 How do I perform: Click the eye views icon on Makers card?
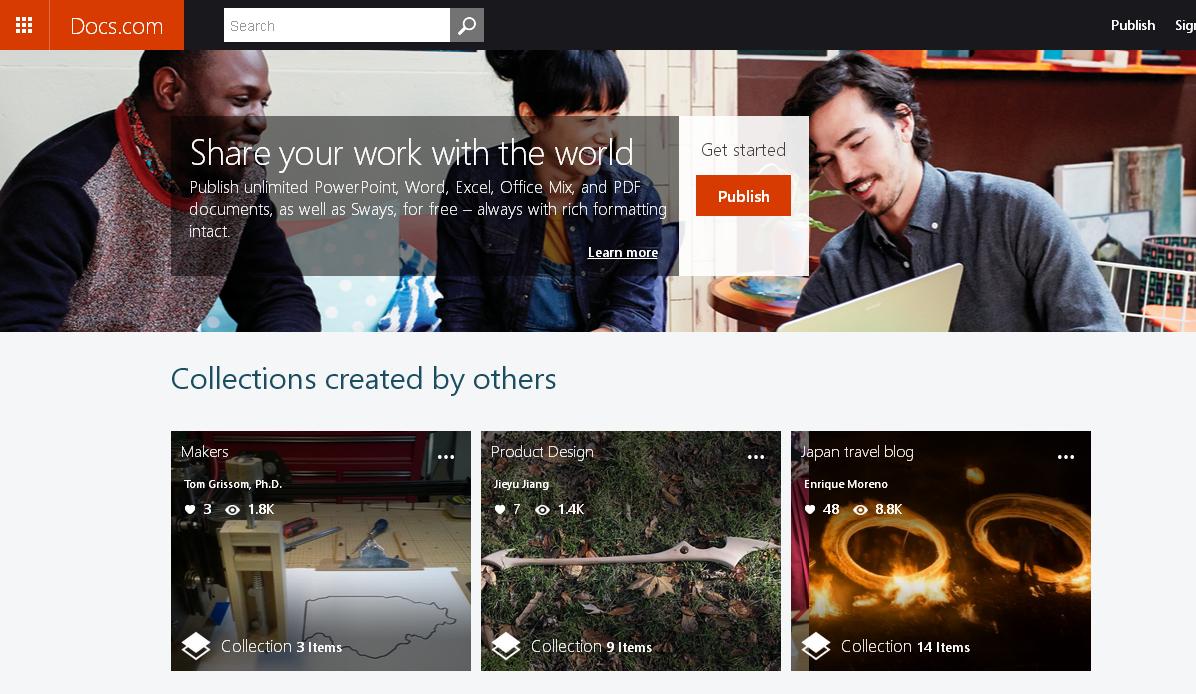pos(233,509)
